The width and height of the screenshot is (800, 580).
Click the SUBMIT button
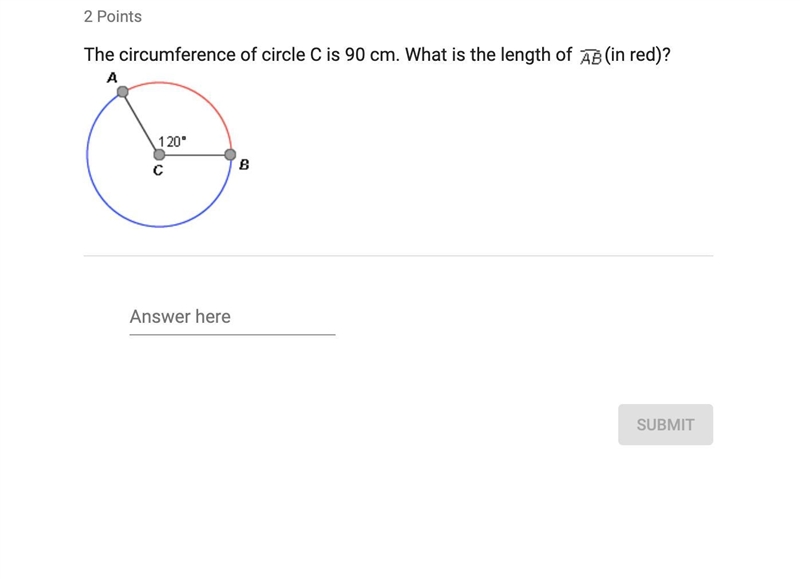[665, 424]
